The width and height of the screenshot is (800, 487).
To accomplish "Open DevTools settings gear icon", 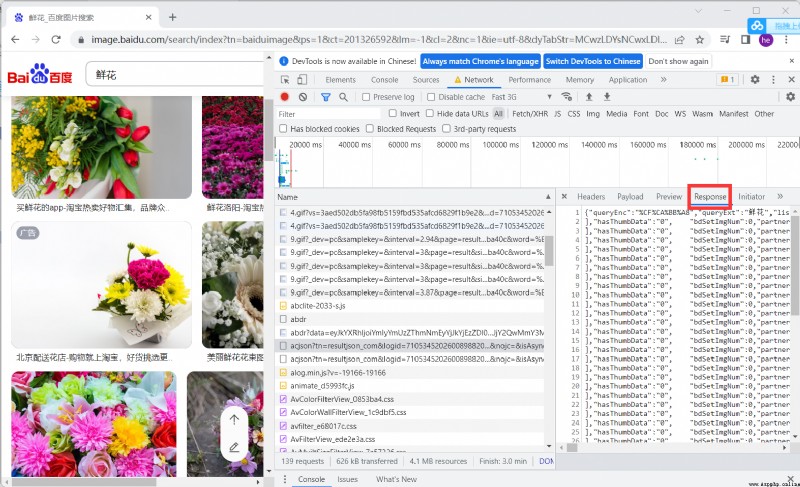I will 755,80.
